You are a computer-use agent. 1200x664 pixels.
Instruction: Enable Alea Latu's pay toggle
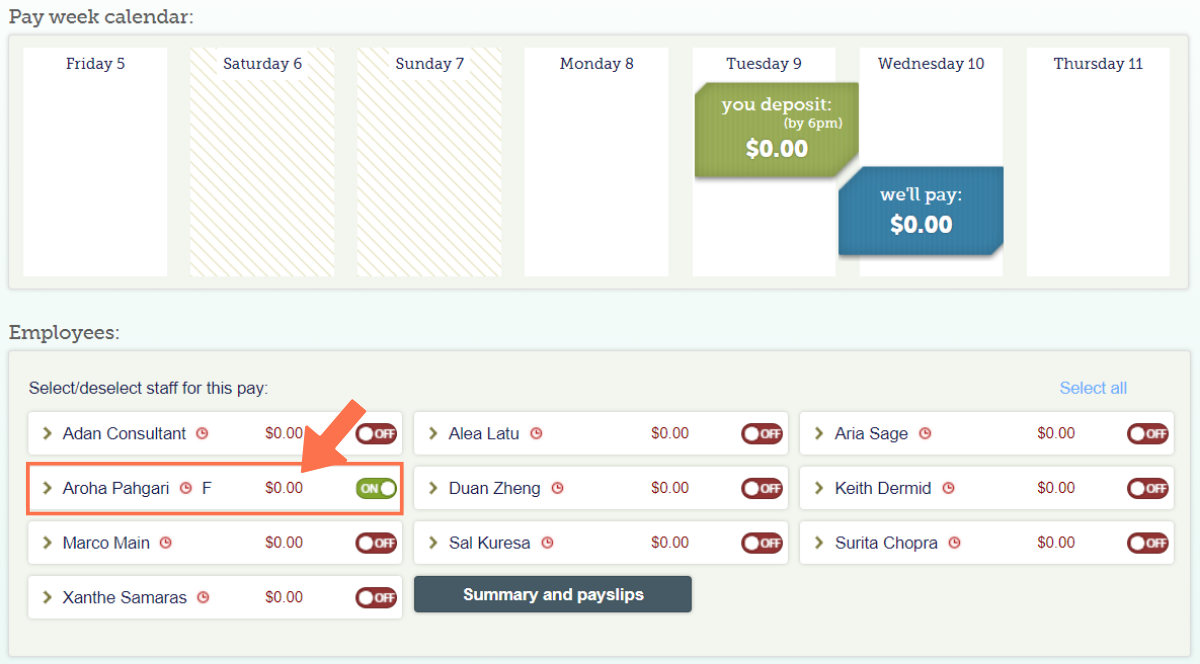[761, 433]
